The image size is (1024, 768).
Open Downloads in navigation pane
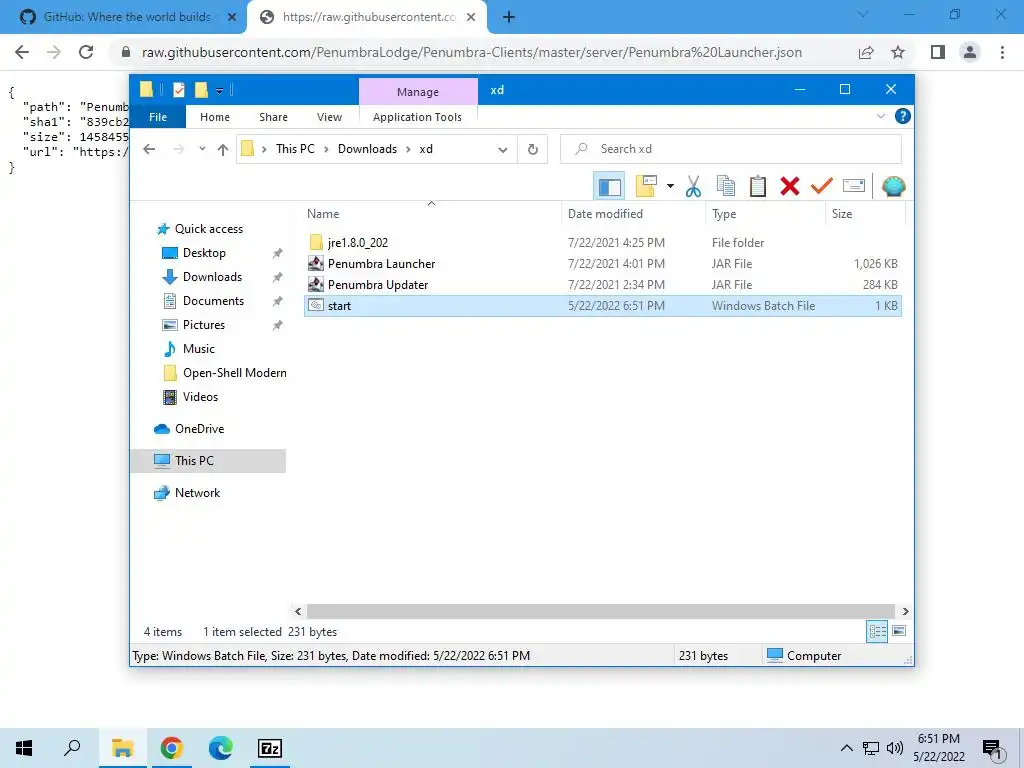[x=201, y=277]
